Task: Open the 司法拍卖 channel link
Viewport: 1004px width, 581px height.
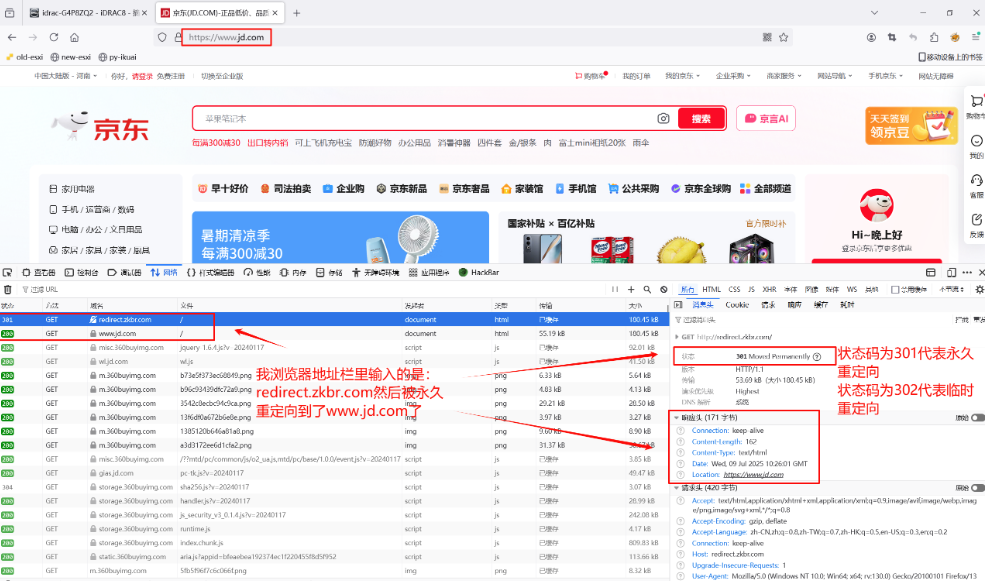Action: coord(286,189)
